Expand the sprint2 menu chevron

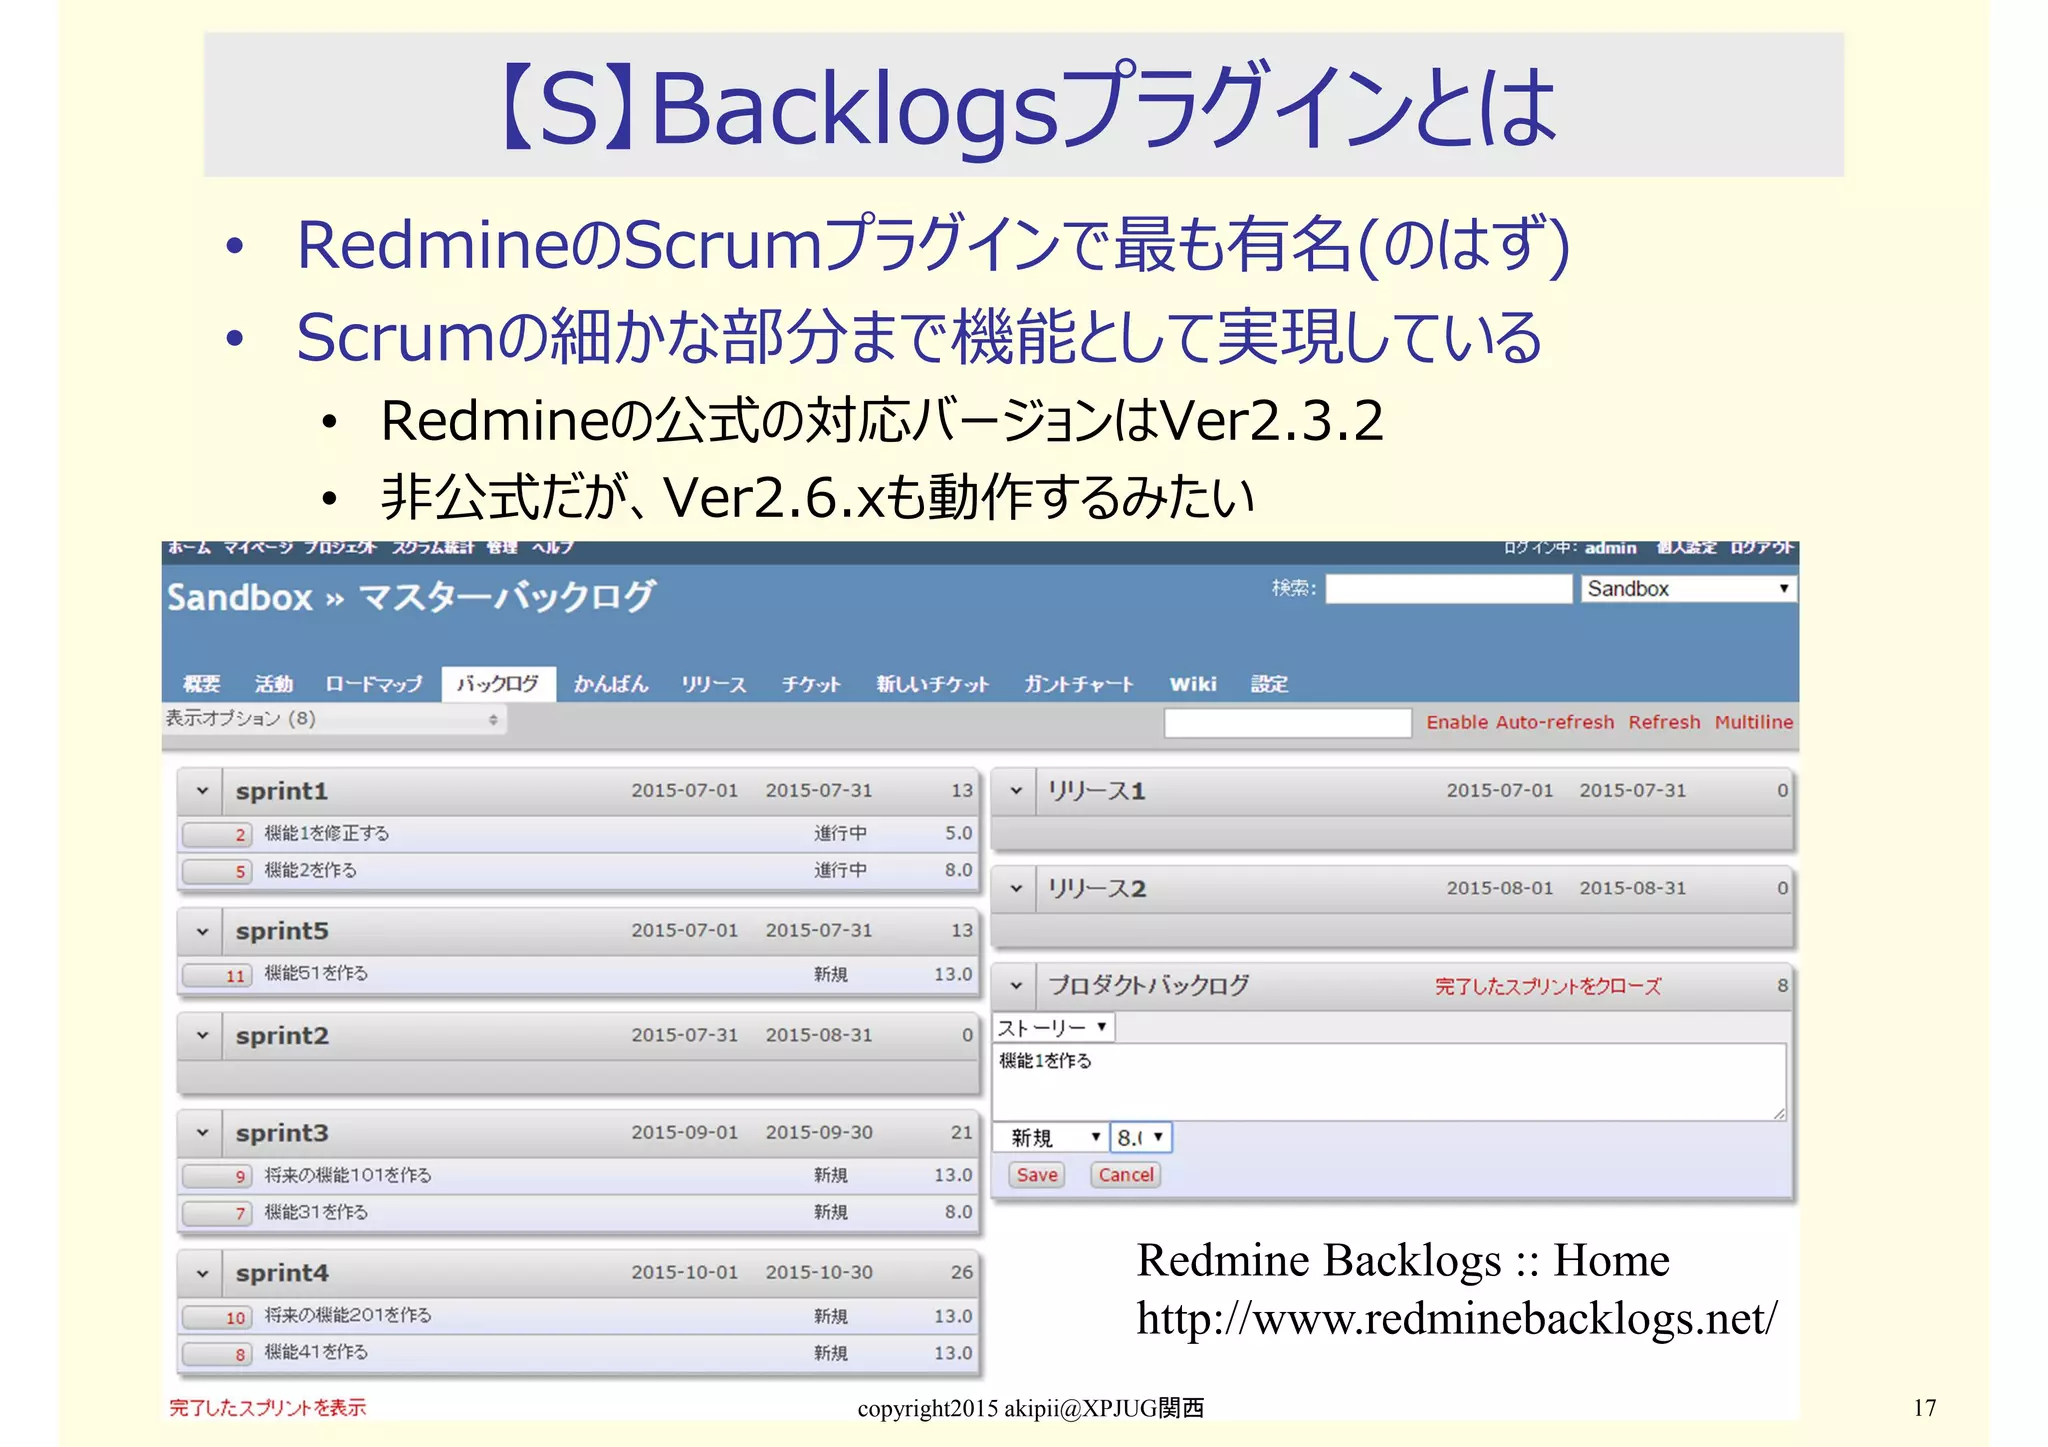(x=202, y=1036)
